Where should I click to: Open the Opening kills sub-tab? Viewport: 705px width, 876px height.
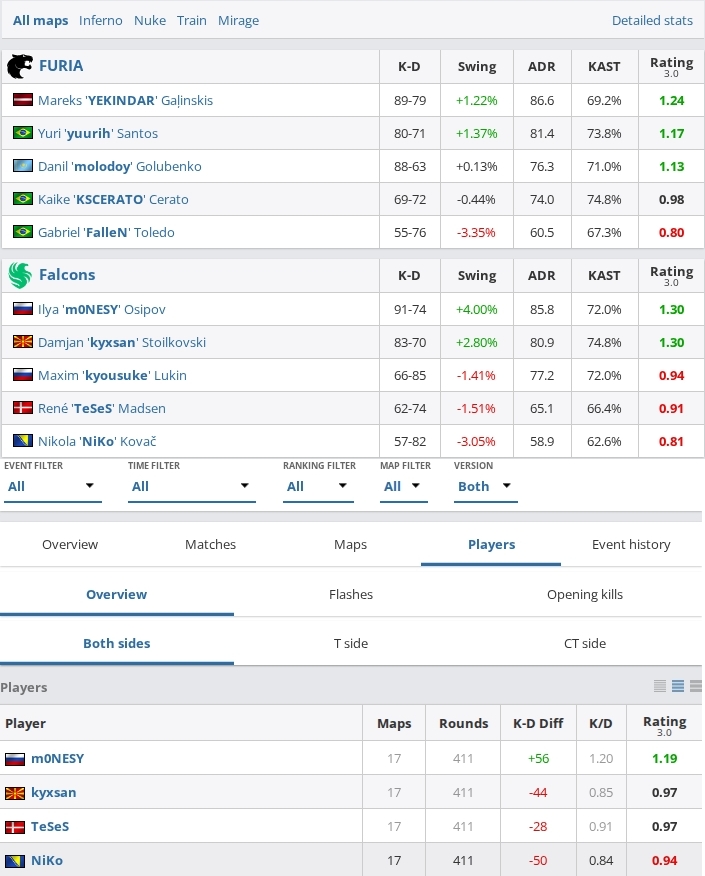585,594
